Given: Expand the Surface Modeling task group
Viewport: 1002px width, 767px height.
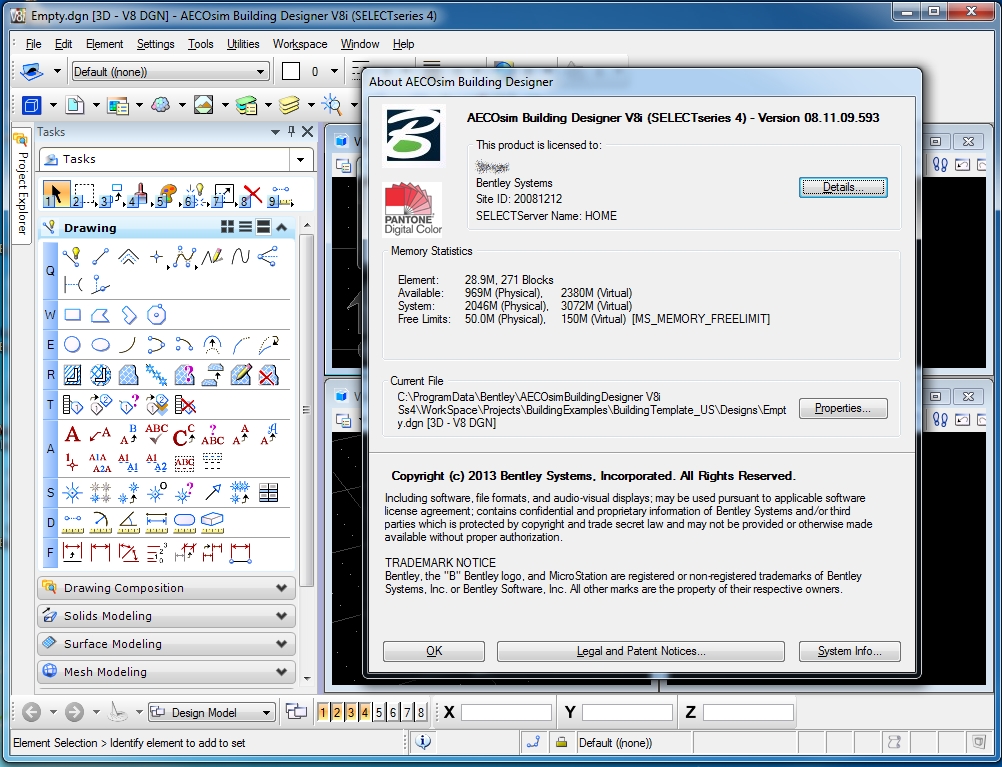Looking at the screenshot, I should coord(166,644).
